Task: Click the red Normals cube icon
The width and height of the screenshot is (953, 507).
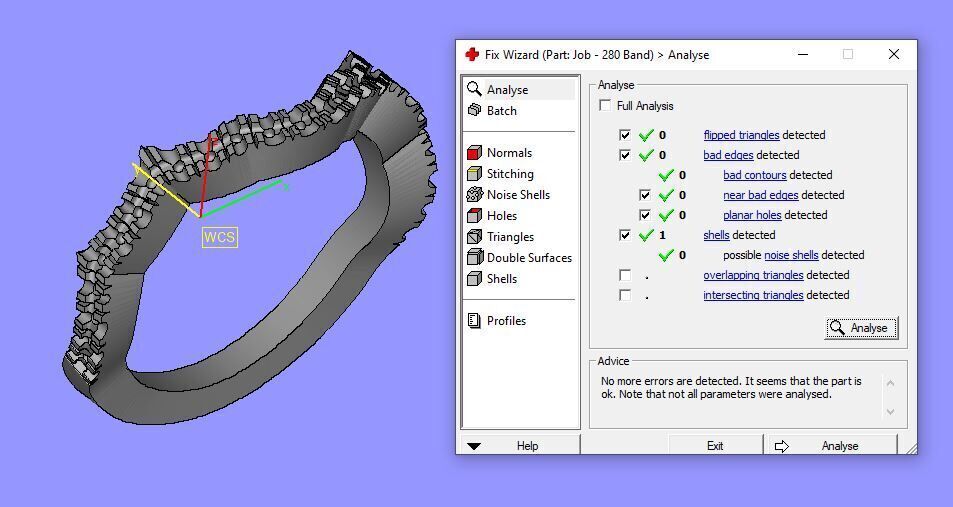Action: (474, 153)
